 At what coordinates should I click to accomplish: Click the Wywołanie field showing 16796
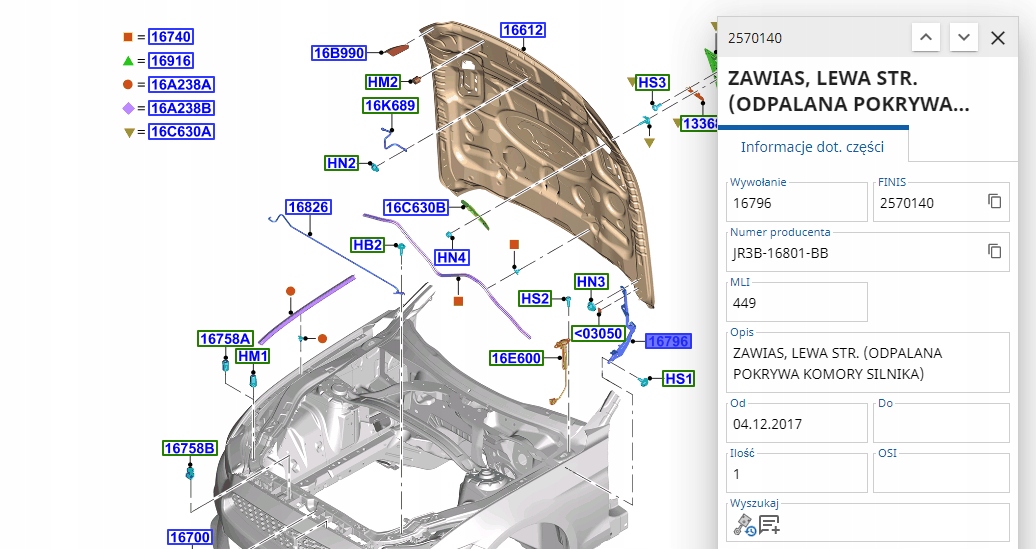pos(797,202)
